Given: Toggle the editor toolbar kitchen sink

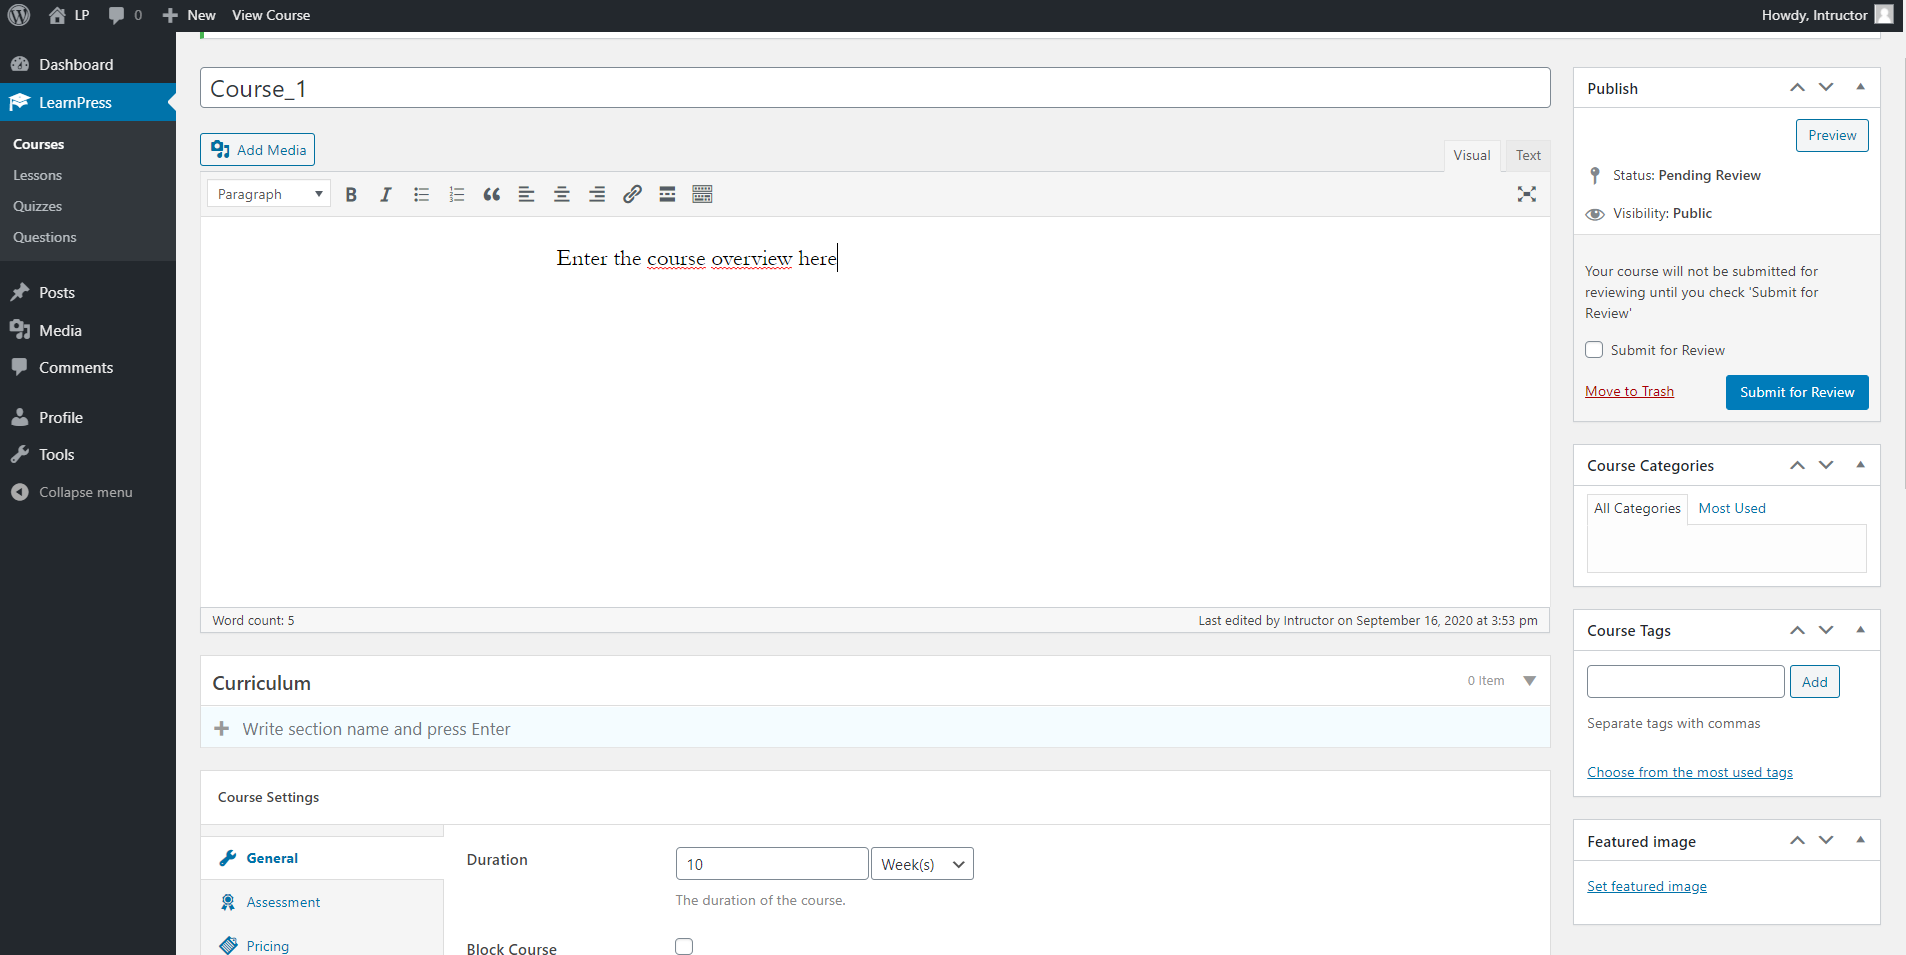Looking at the screenshot, I should pyautogui.click(x=703, y=195).
